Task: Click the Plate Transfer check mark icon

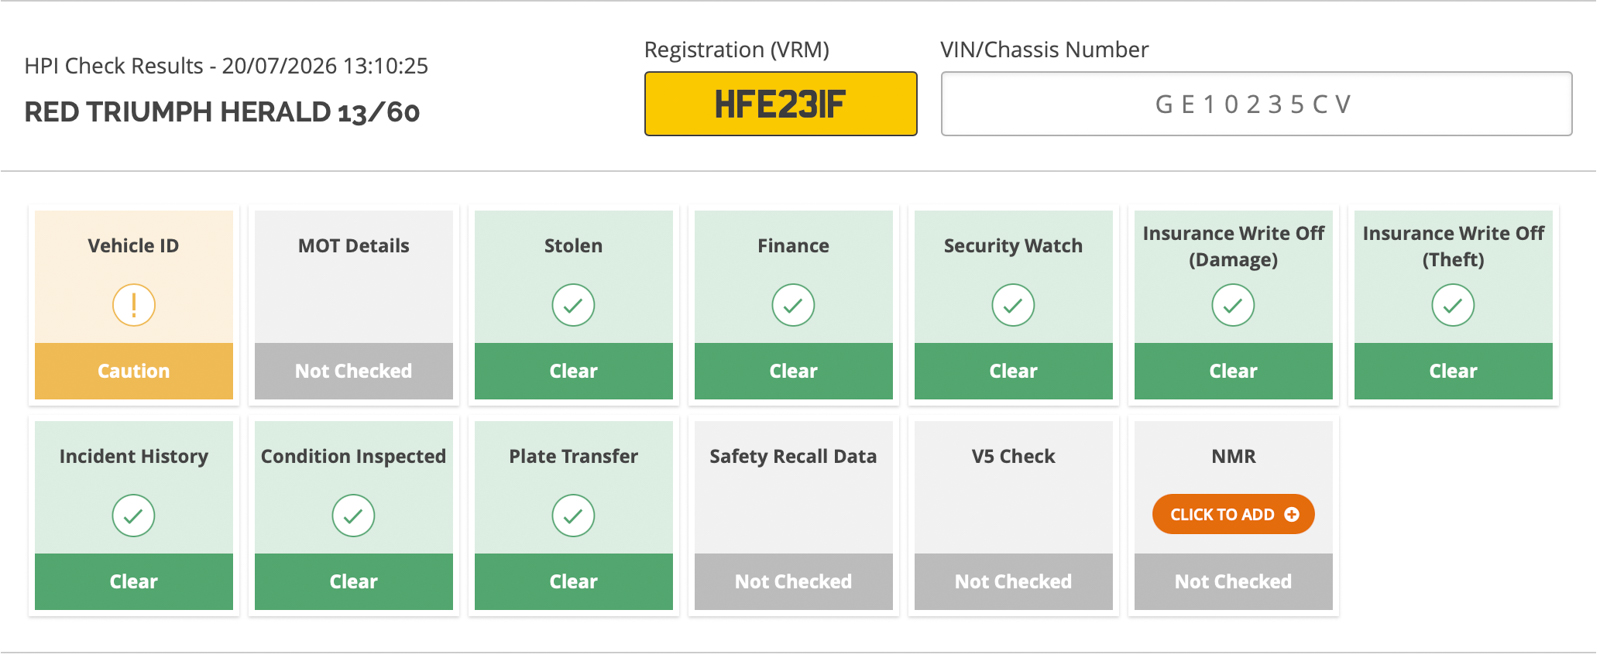Action: (x=573, y=516)
